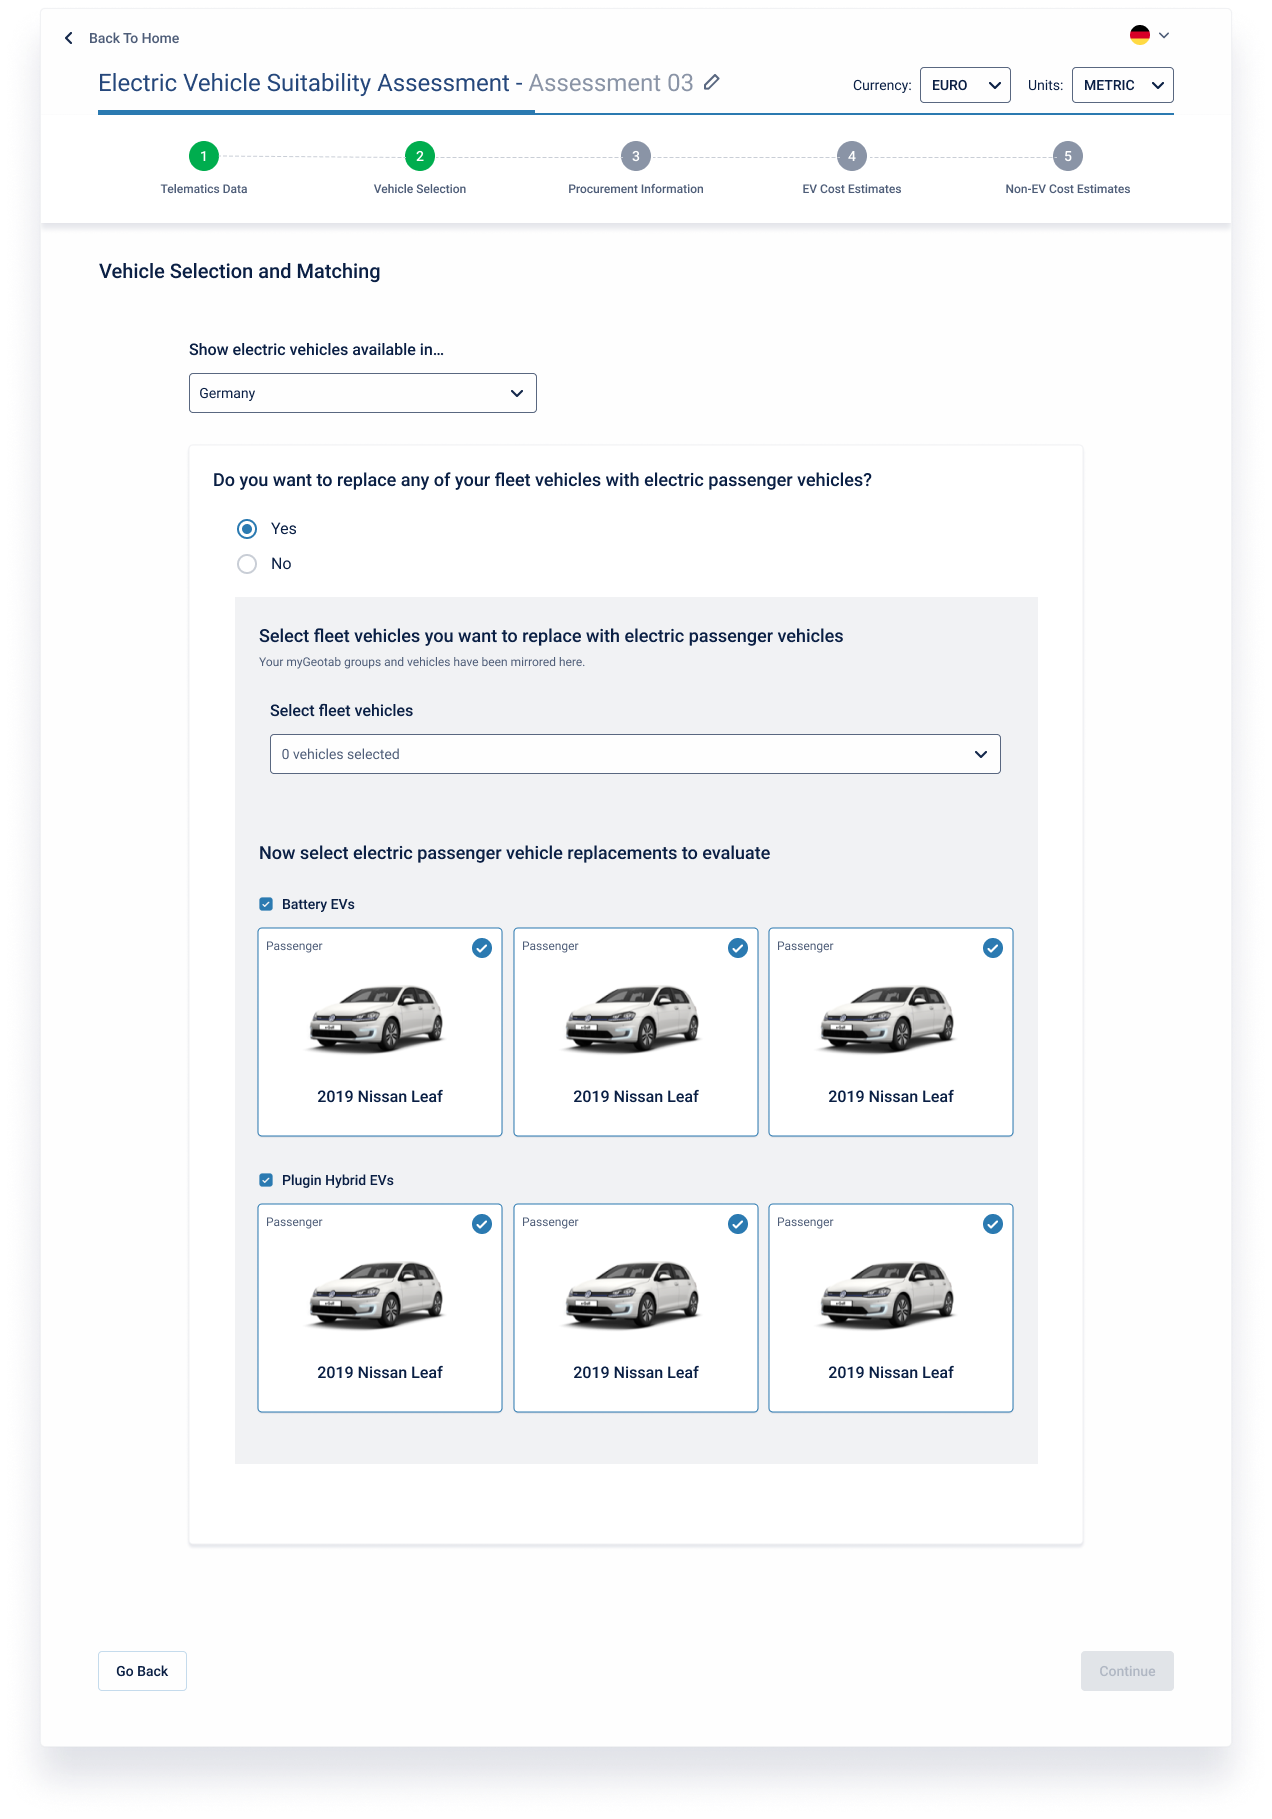Toggle checkmark on third Battery EVs card

(993, 948)
